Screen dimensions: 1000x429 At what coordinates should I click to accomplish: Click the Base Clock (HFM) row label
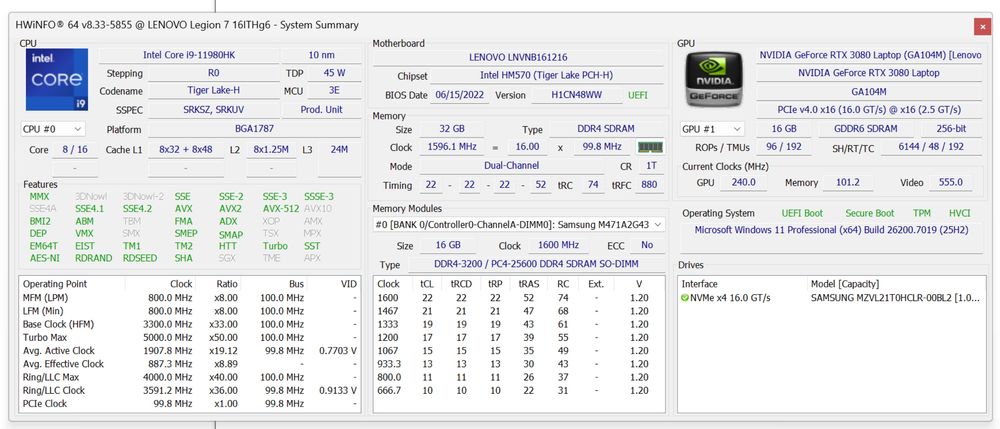click(x=58, y=324)
